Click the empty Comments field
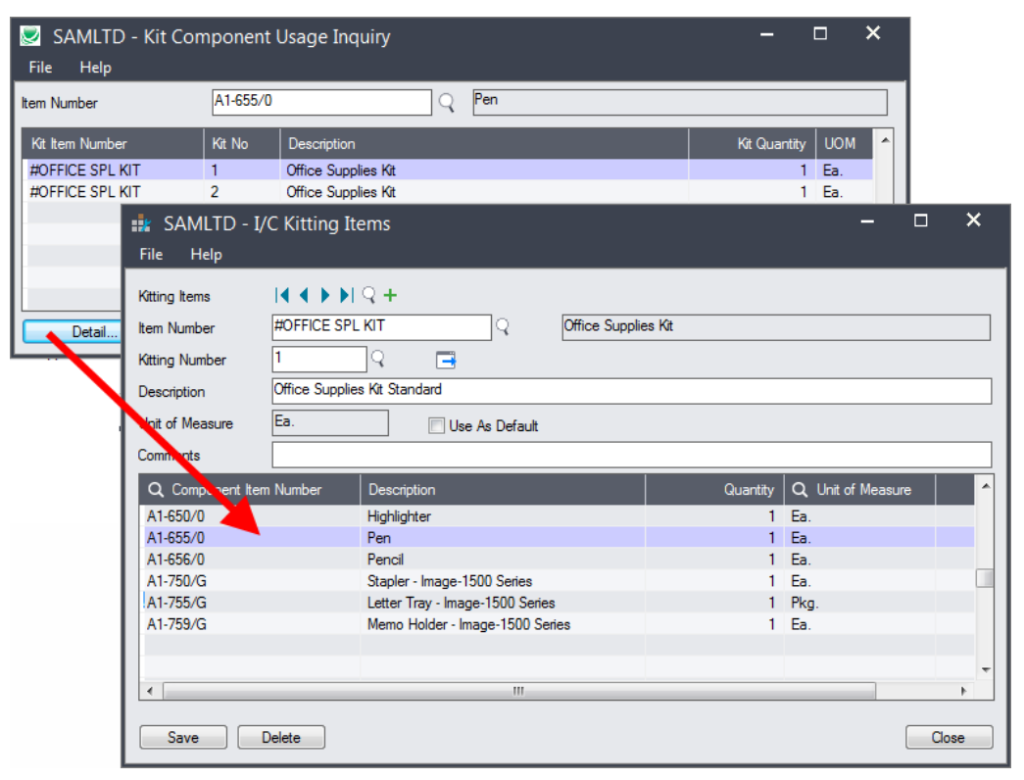Viewport: 1024px width, 780px height. (x=632, y=455)
